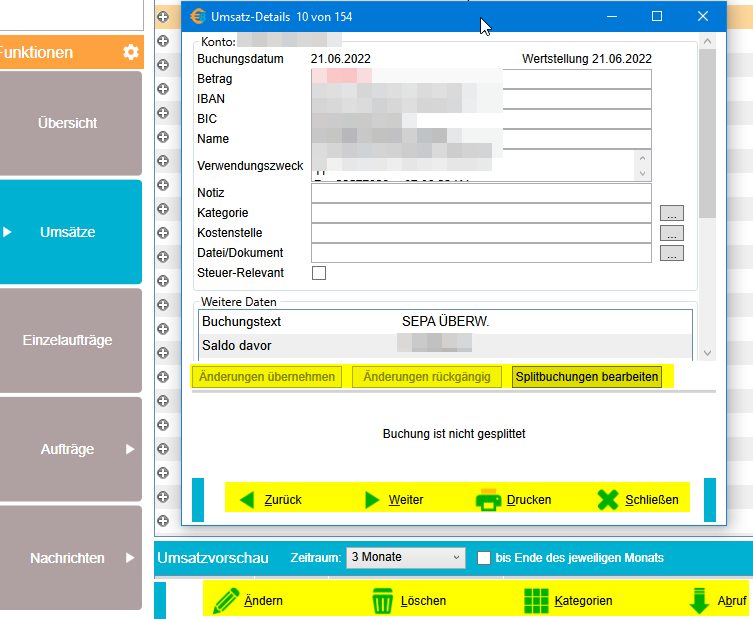The image size is (753, 619).
Task: Check bis Ende des jeweiligen Monats
Action: (484, 558)
